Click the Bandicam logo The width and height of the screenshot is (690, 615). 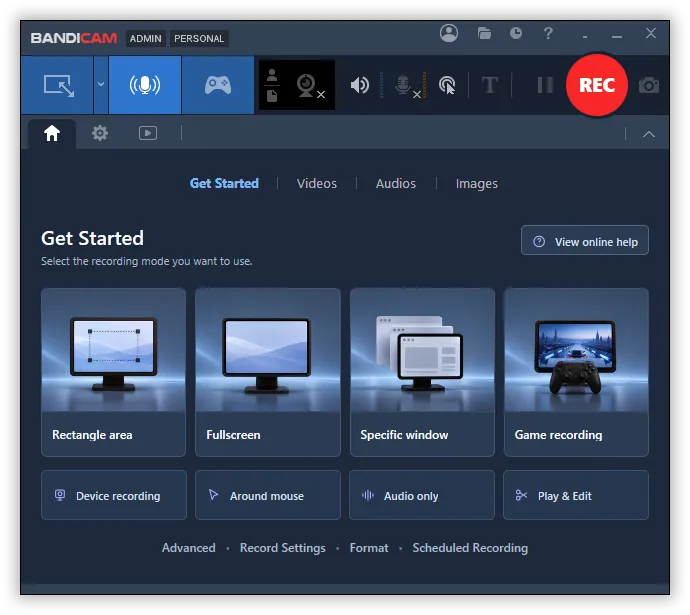point(74,38)
